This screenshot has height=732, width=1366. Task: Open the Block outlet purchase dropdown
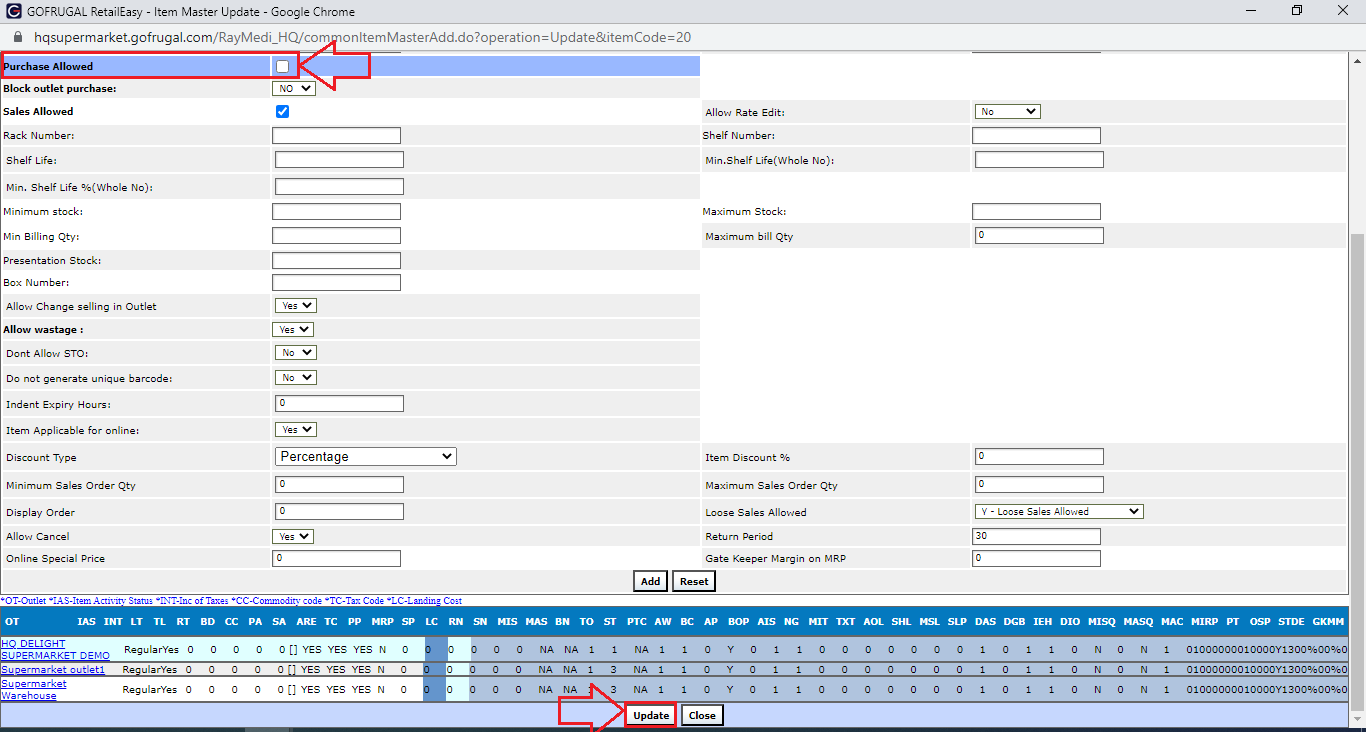click(x=293, y=88)
